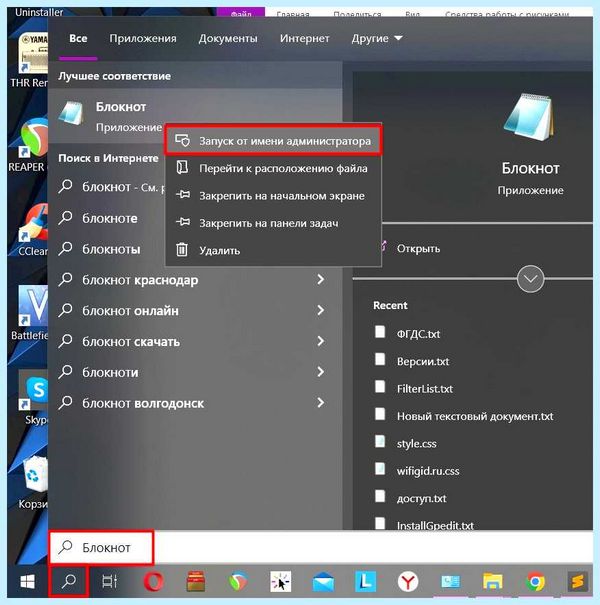Open recent file wifigid.ru.css
The height and width of the screenshot is (605, 600).
(x=428, y=471)
